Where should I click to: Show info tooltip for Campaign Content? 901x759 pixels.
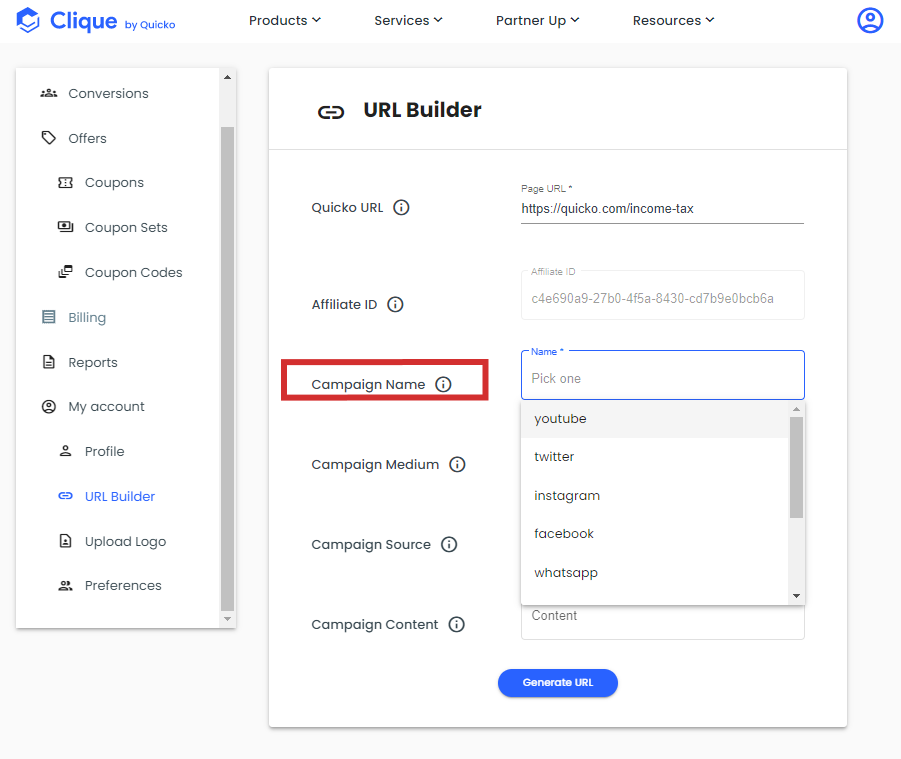456,625
